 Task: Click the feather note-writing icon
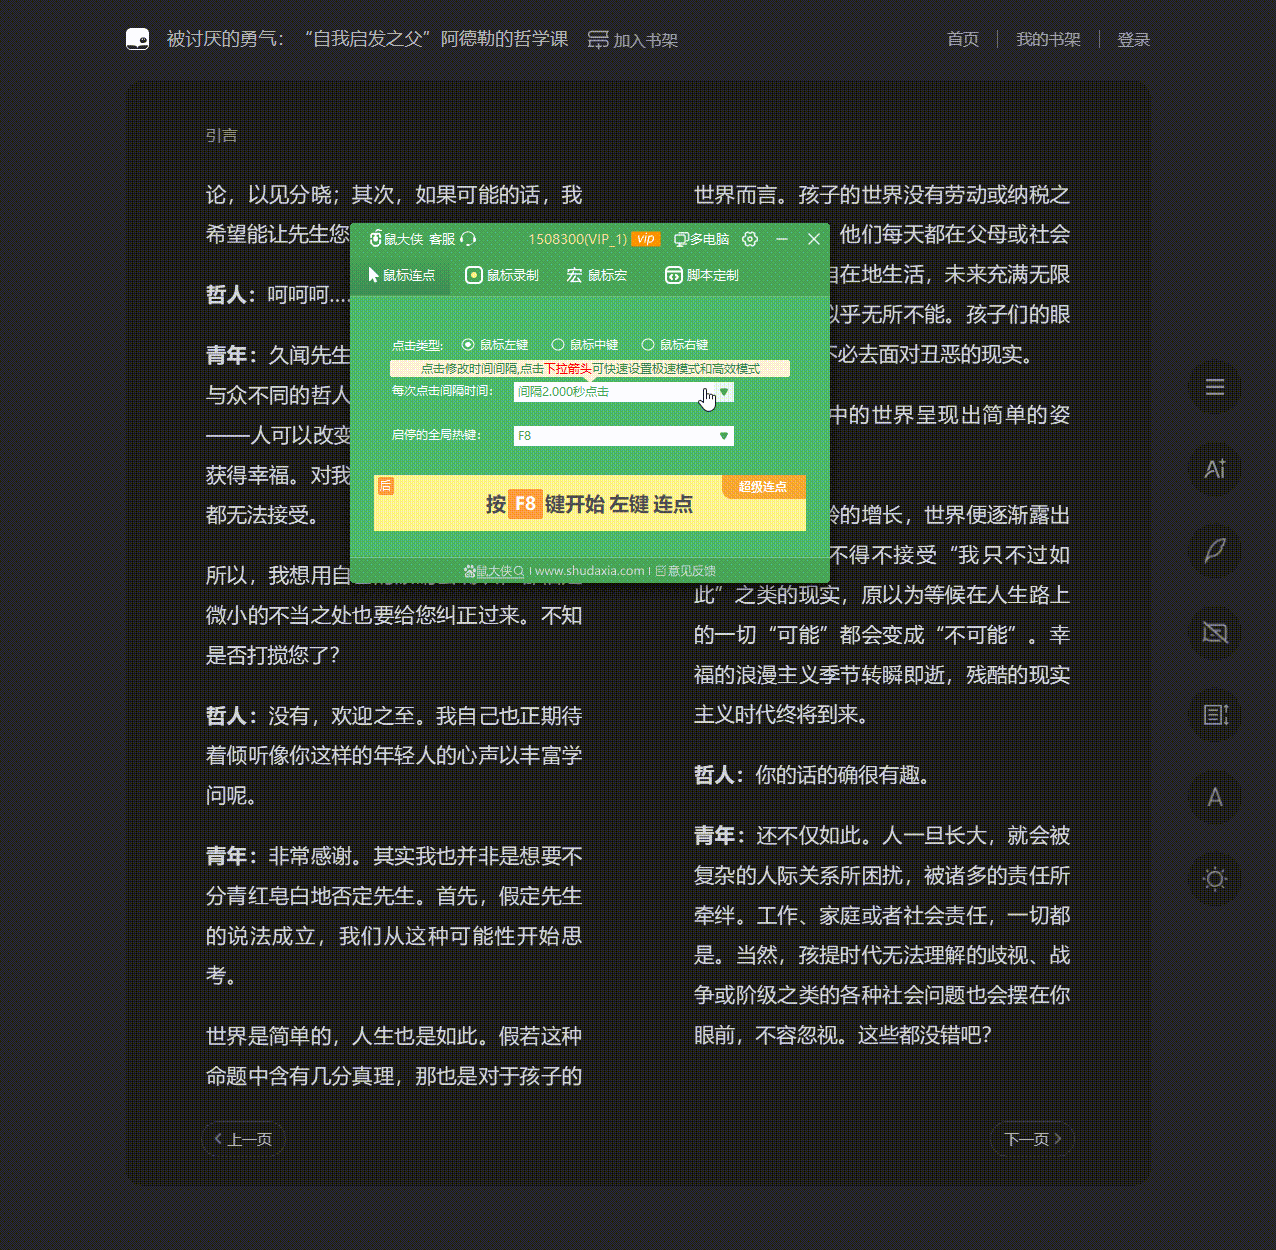[1215, 551]
